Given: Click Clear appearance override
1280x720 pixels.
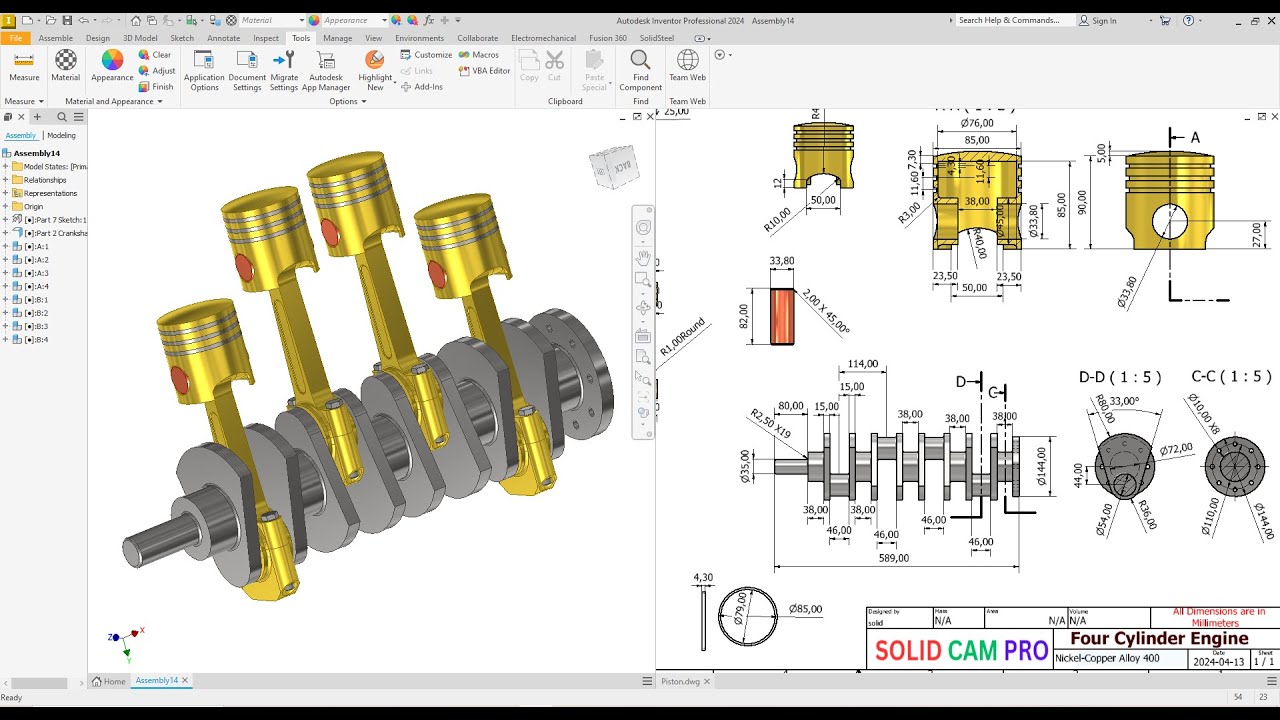Looking at the screenshot, I should click(x=155, y=55).
